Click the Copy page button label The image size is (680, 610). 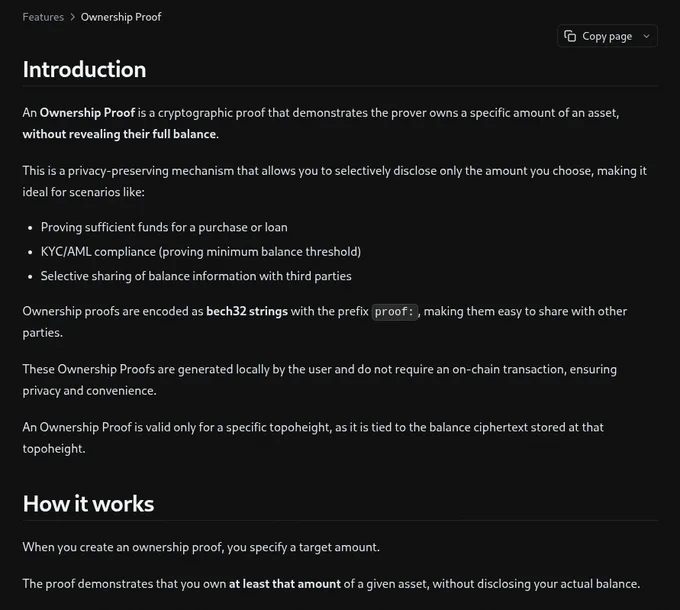click(x=607, y=36)
